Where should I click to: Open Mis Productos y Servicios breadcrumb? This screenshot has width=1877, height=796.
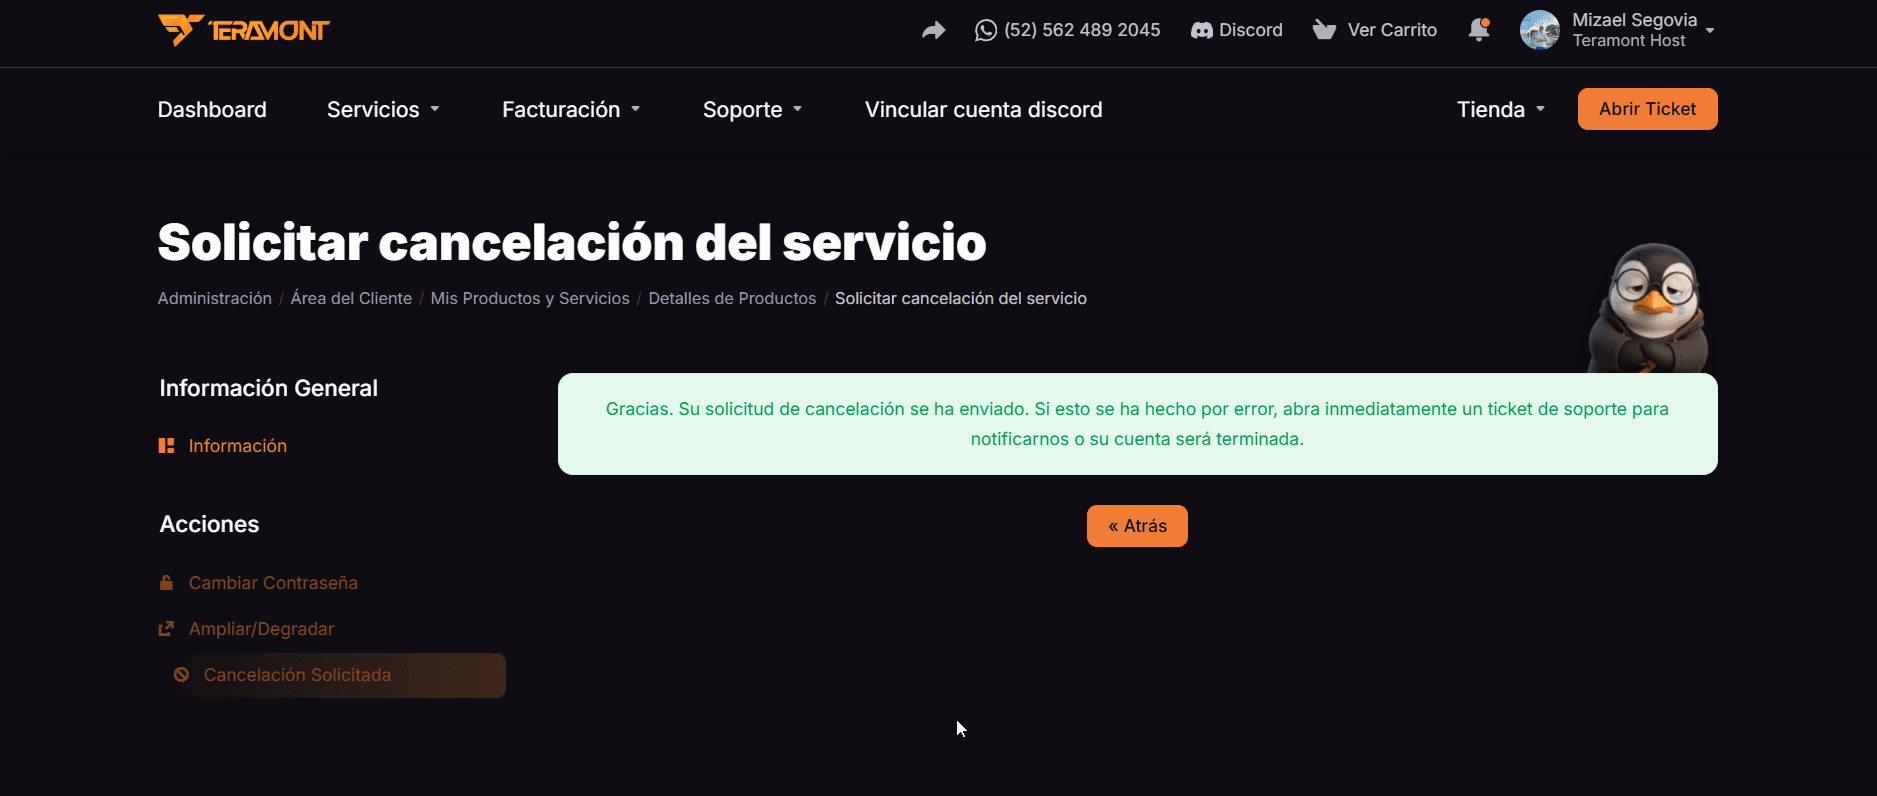pos(530,298)
